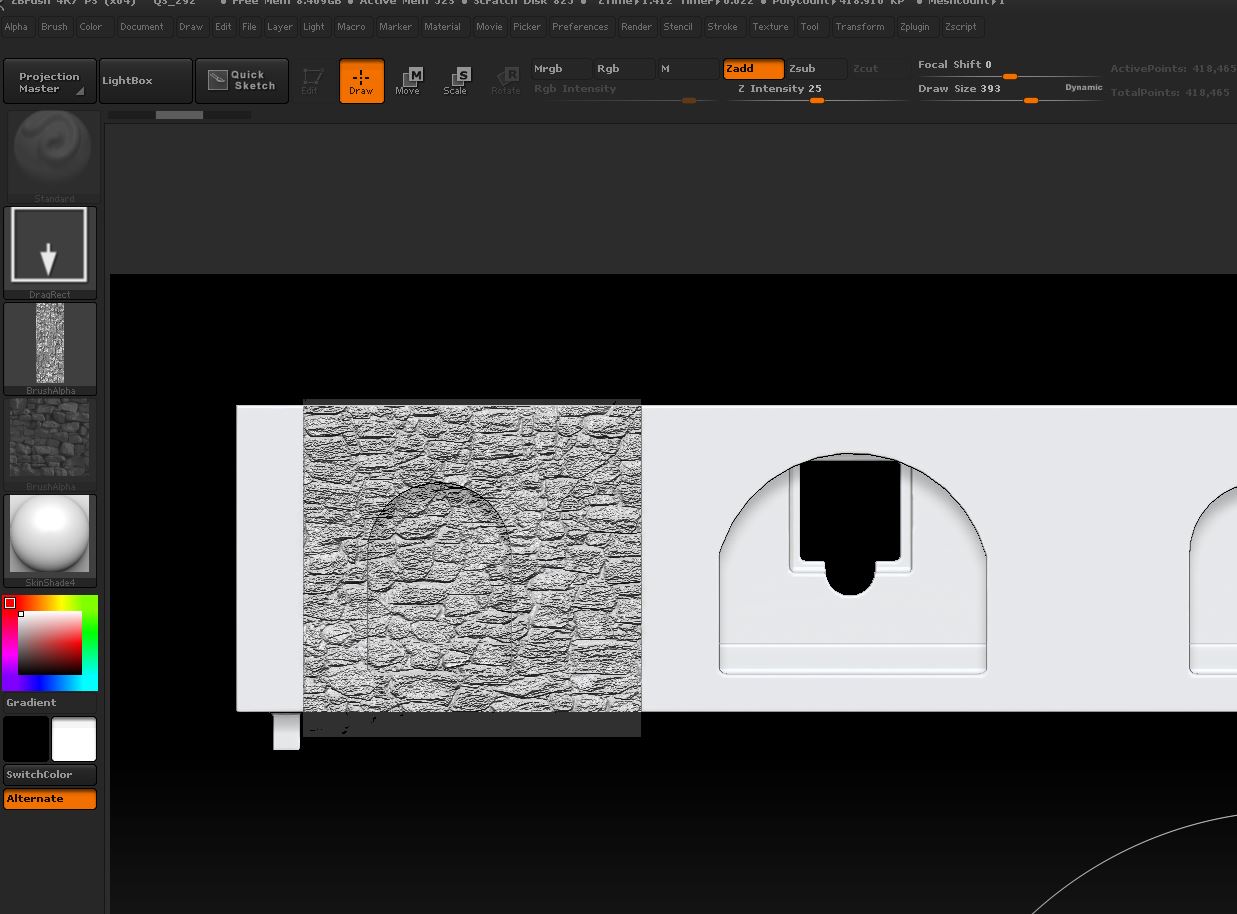
Task: Click the stone wall texture thumbnail
Action: coord(50,439)
